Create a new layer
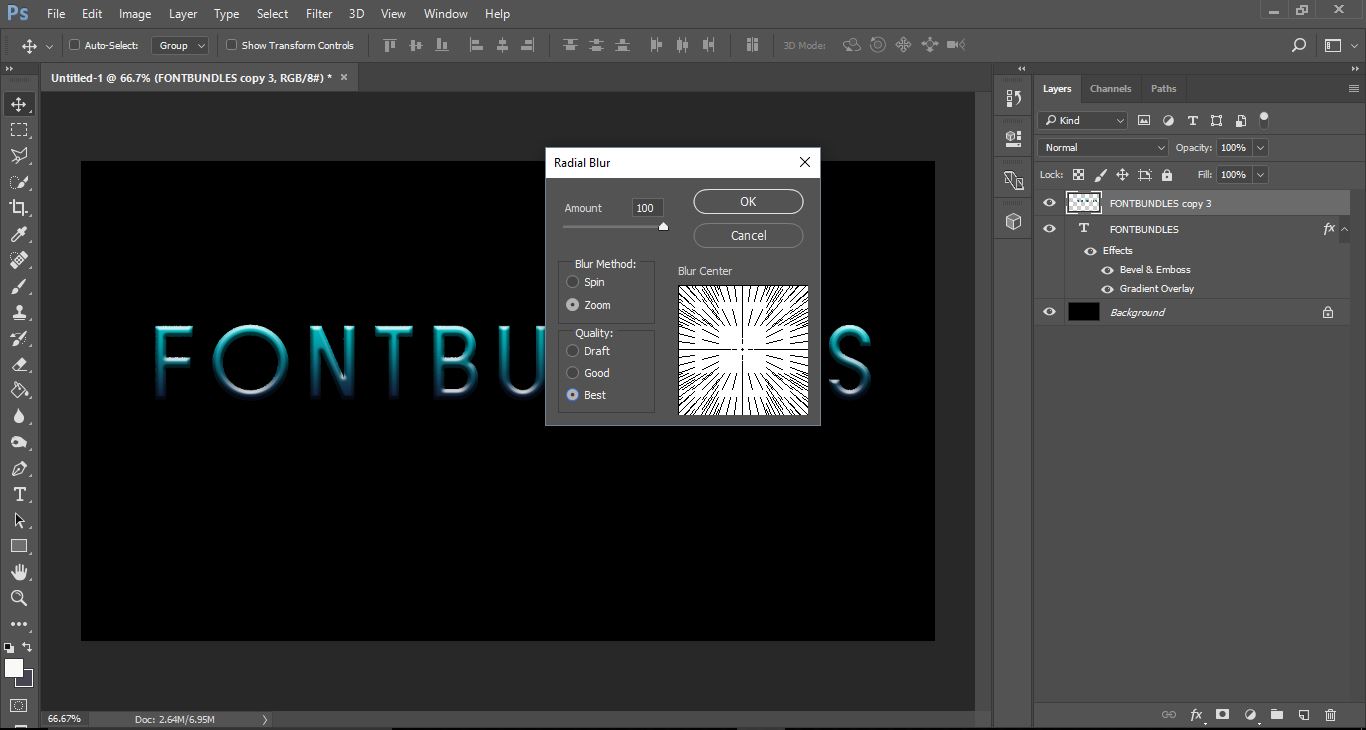Viewport: 1366px width, 730px height. coord(1304,715)
